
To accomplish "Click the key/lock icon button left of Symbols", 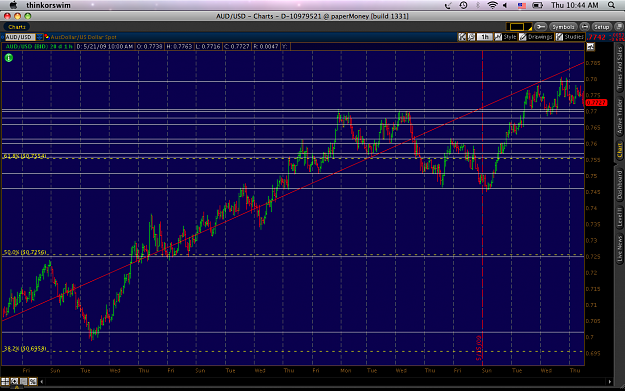I will pyautogui.click(x=540, y=27).
